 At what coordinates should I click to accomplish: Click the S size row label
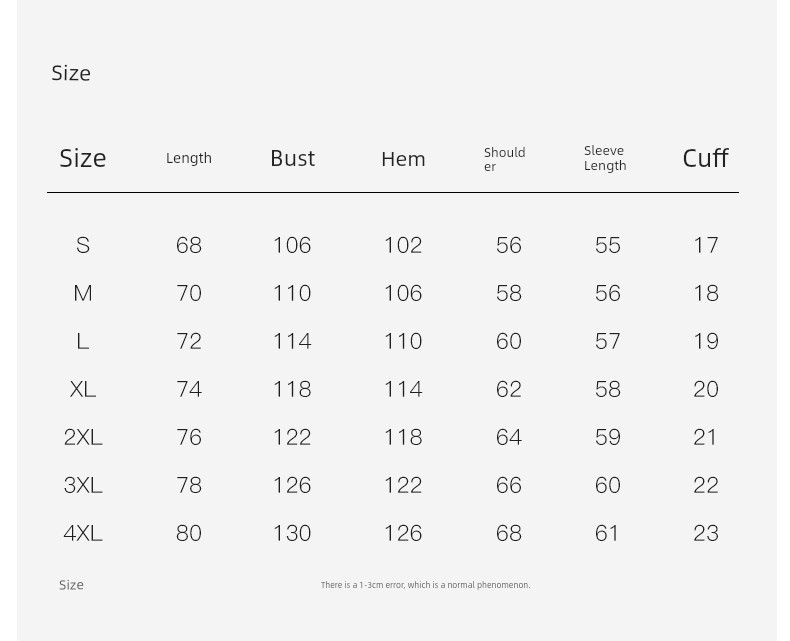[x=83, y=245]
